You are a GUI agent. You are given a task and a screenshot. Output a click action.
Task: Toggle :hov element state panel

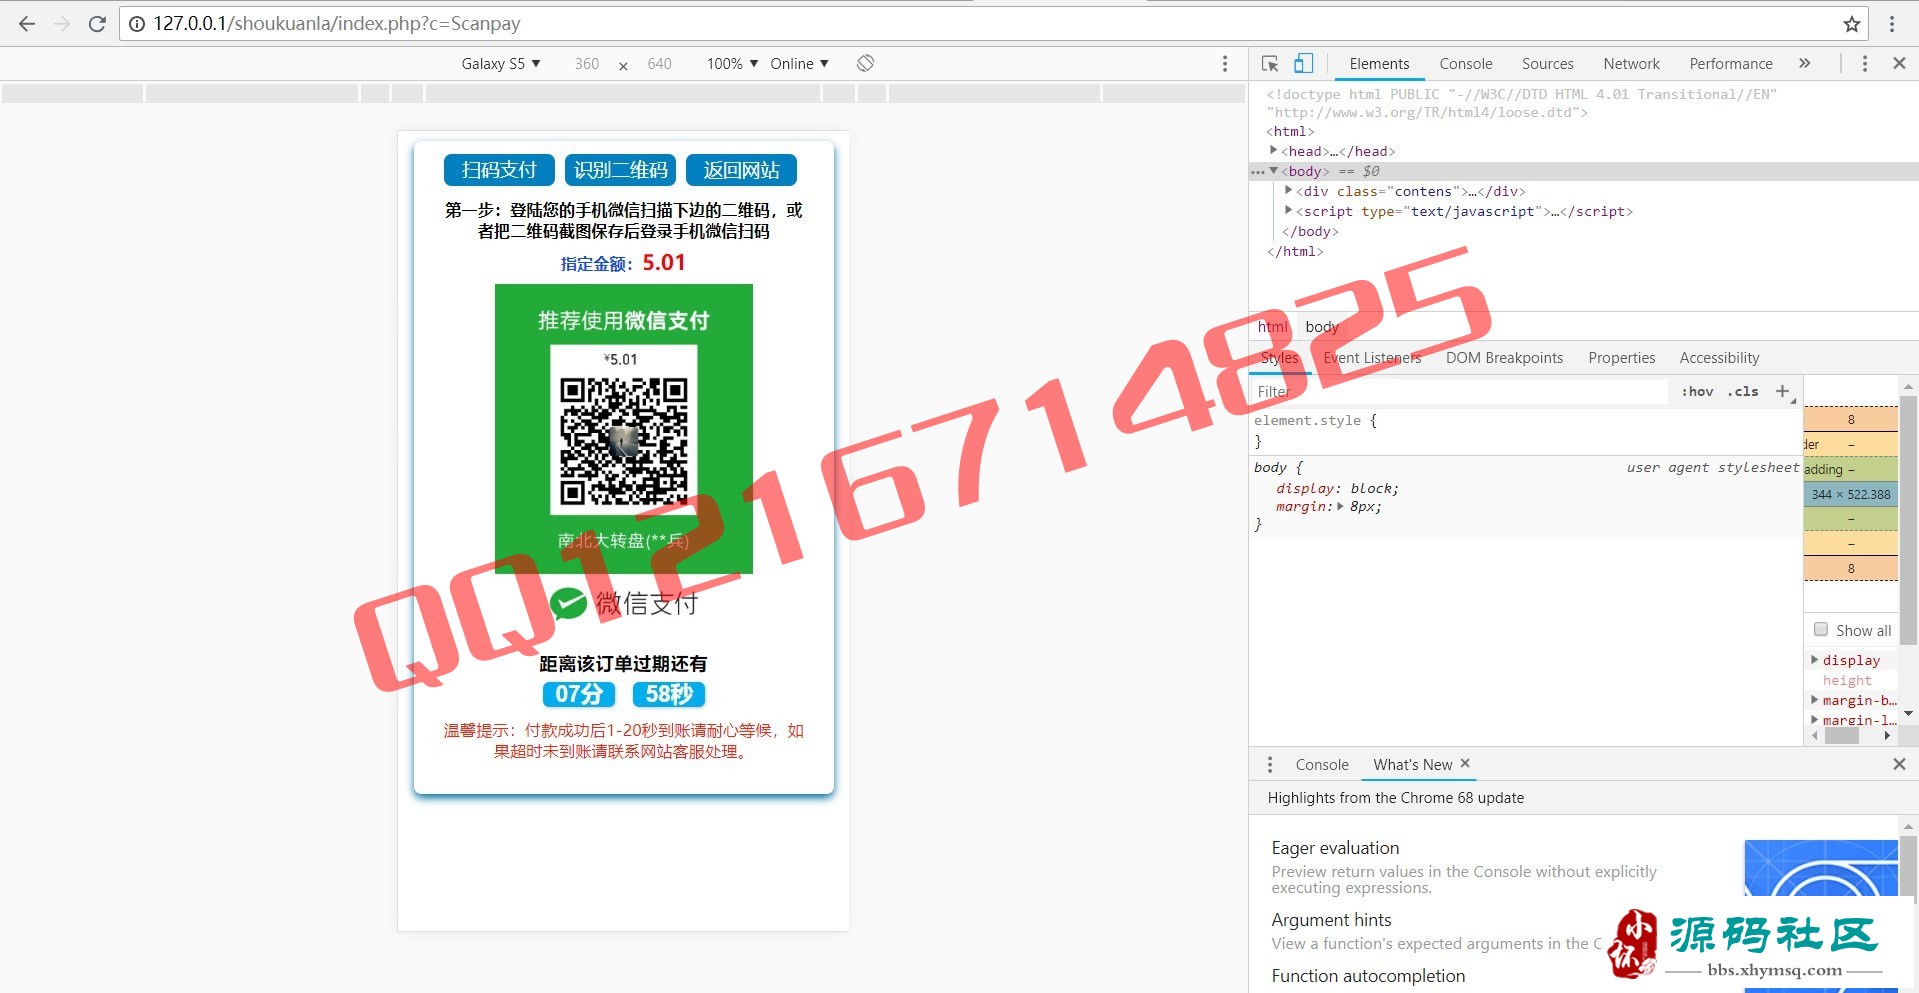(1697, 391)
